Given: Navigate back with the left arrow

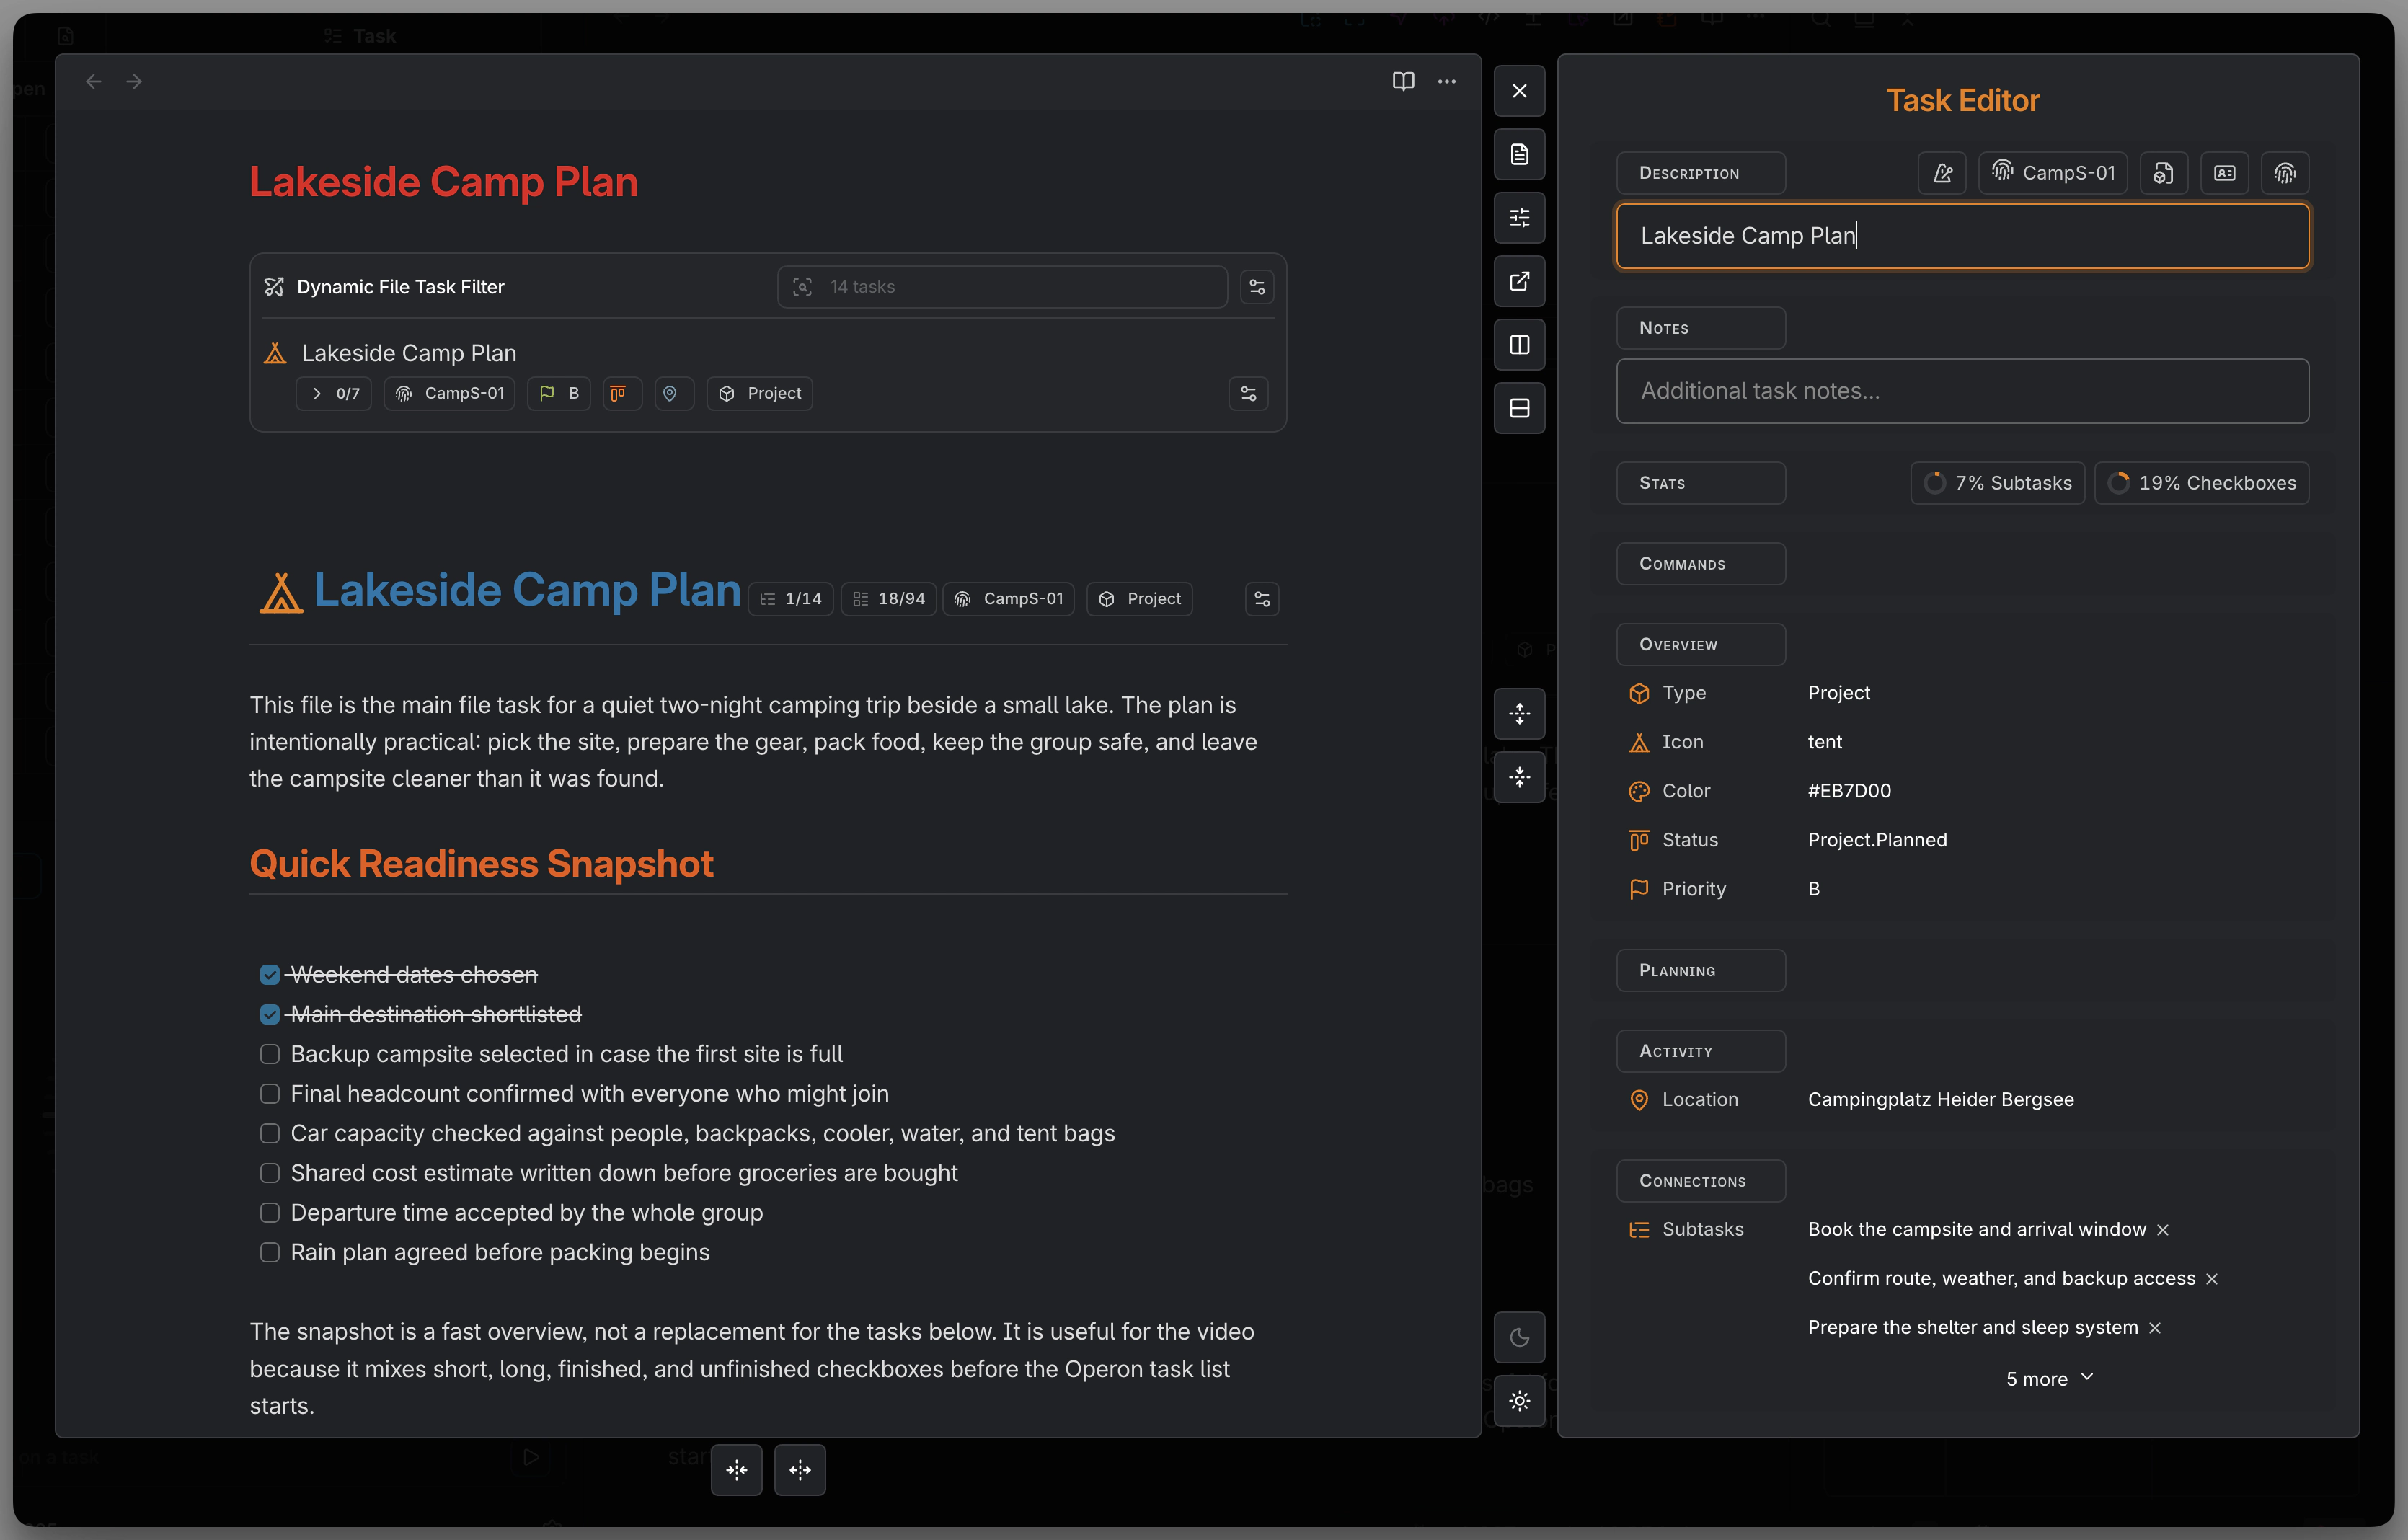Looking at the screenshot, I should click(x=93, y=81).
